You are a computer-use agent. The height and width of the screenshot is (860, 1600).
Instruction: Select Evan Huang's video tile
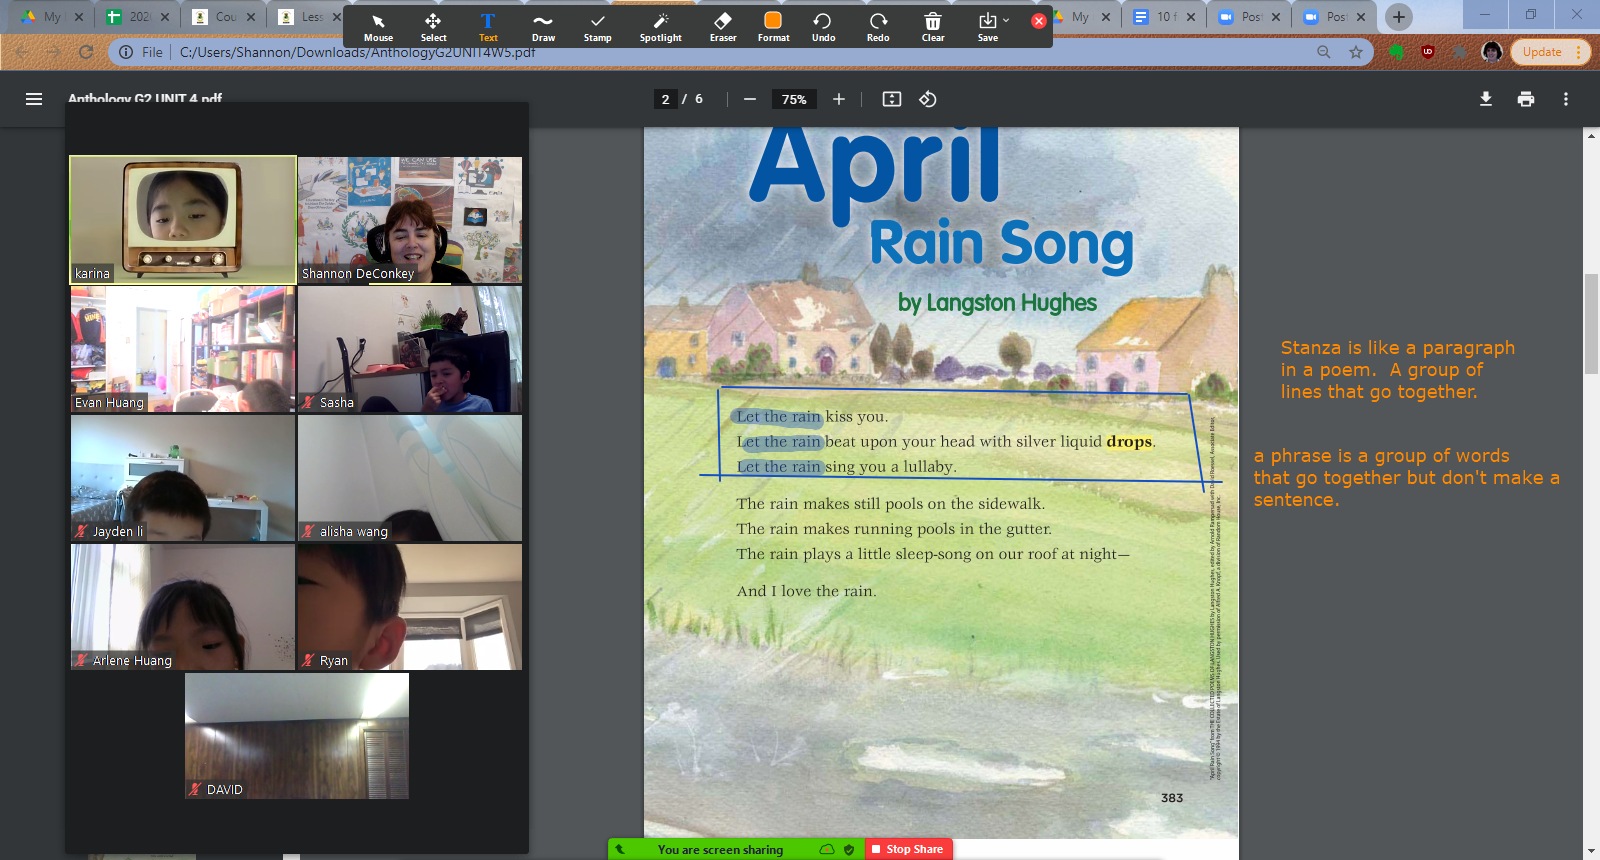183,349
